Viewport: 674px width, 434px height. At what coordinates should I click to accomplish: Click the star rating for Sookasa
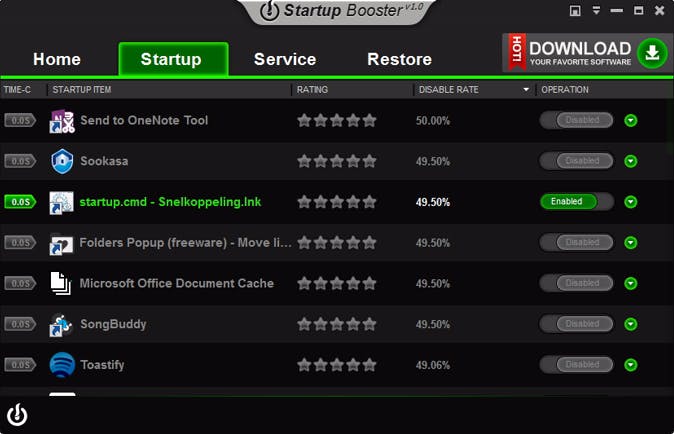coord(337,162)
